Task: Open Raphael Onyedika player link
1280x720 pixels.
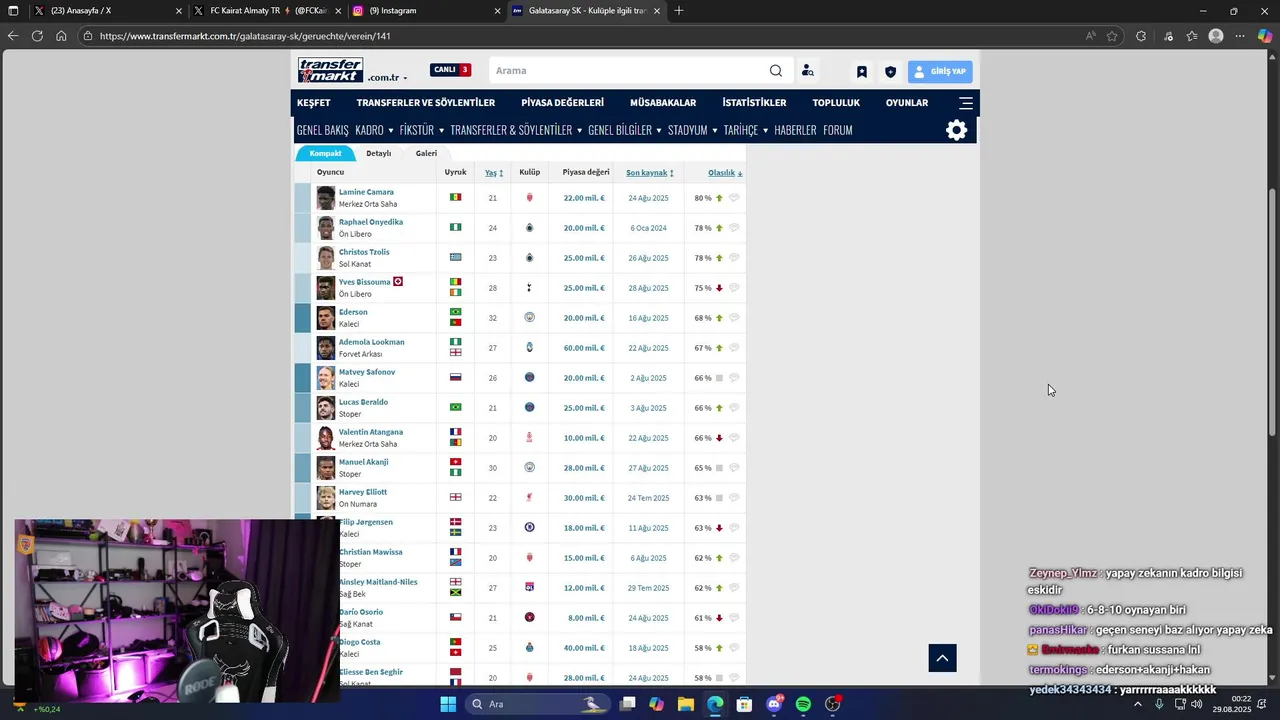Action: click(x=371, y=222)
